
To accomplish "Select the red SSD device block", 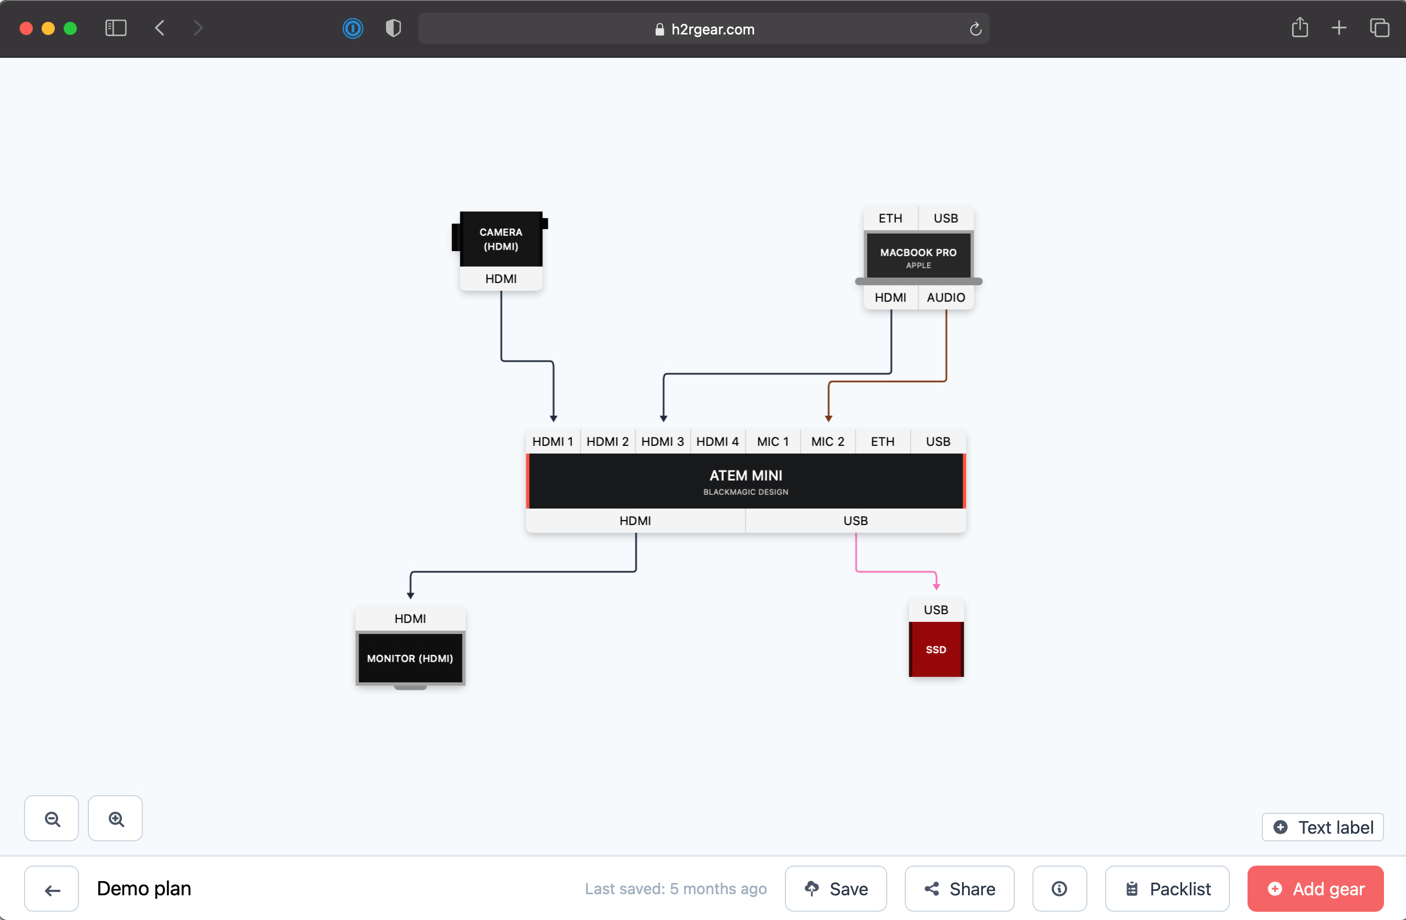I will (936, 649).
